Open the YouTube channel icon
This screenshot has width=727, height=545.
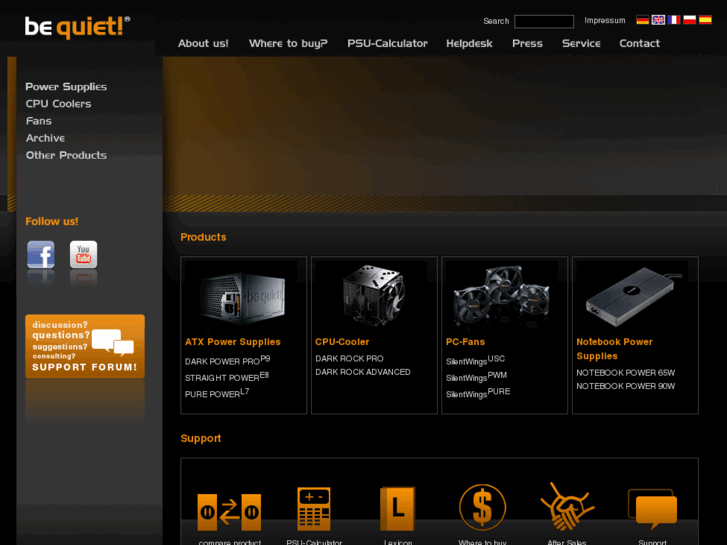83,254
